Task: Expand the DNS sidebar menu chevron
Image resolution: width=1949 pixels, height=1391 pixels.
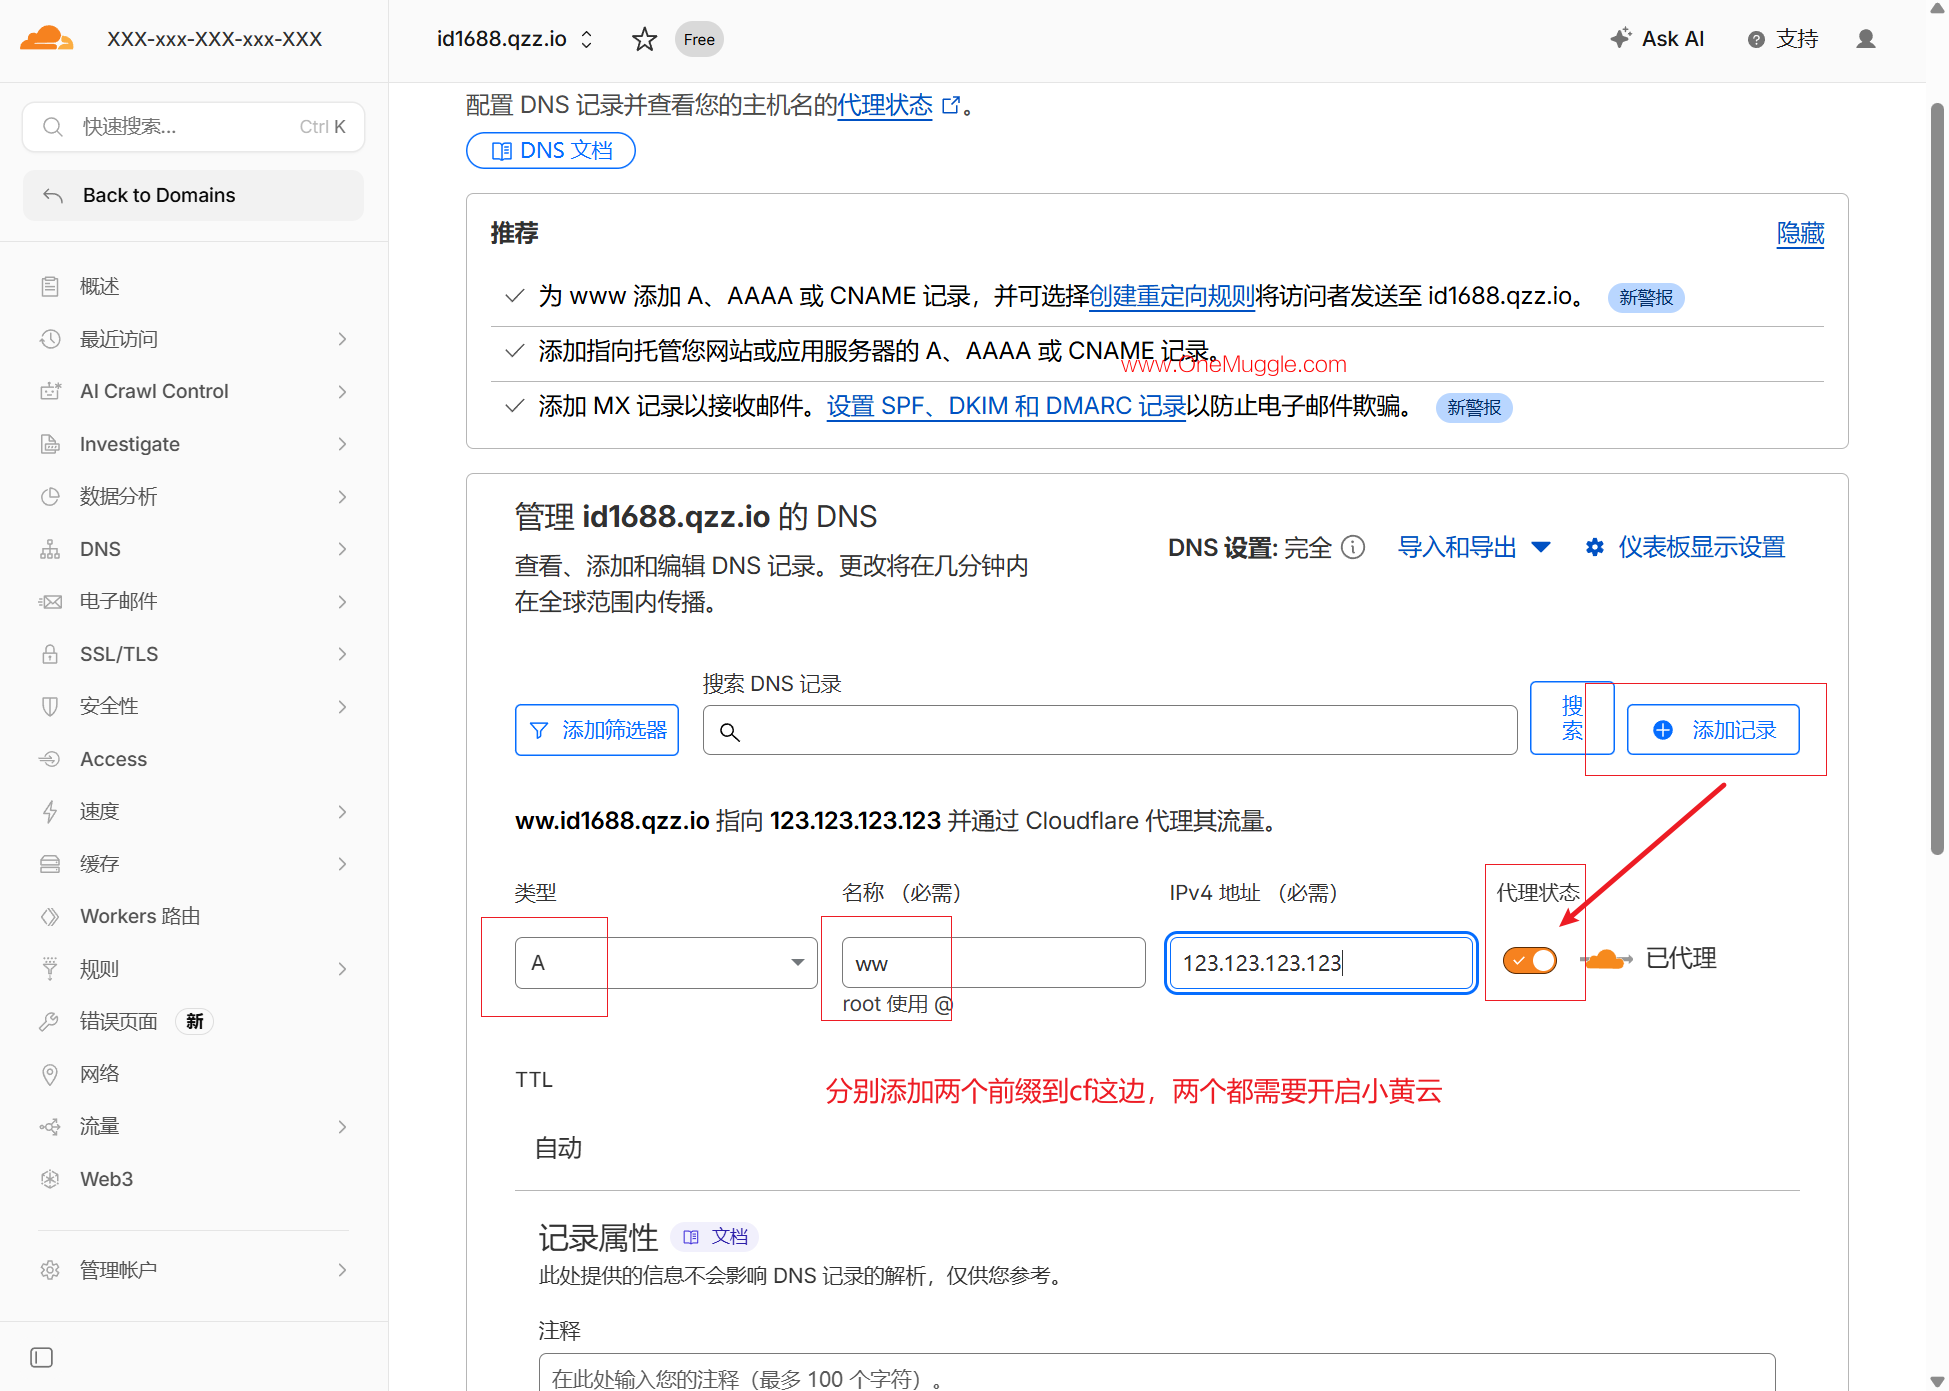Action: point(342,549)
